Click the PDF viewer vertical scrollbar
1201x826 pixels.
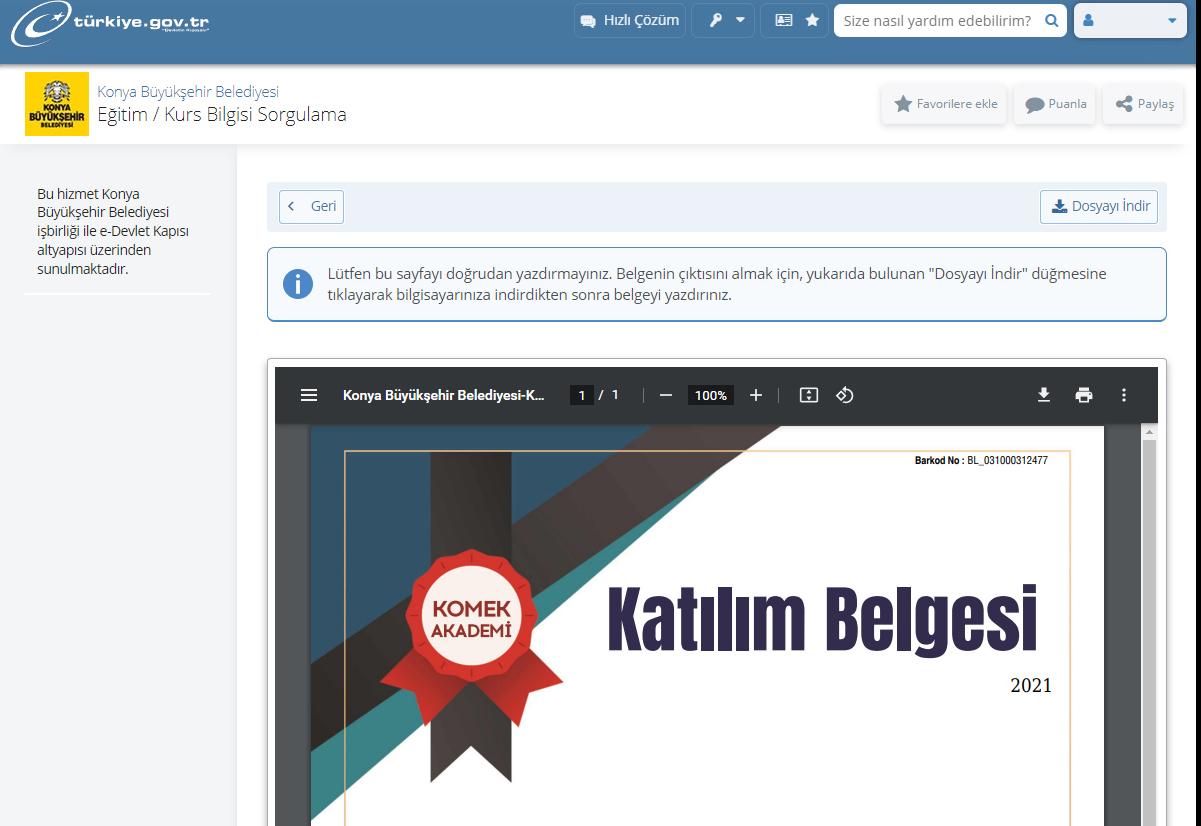pos(1149,630)
